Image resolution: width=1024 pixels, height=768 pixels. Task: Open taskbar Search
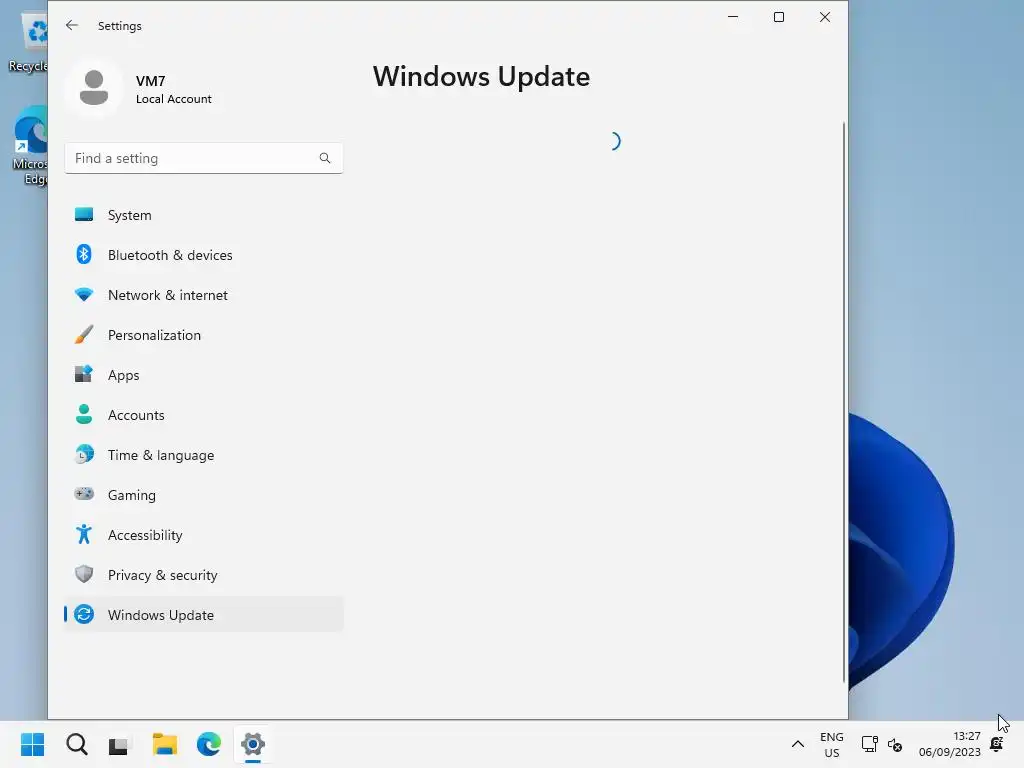point(77,744)
